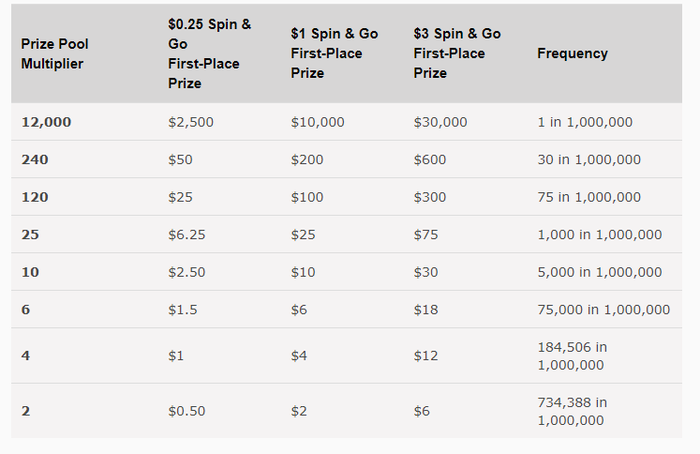This screenshot has width=700, height=454.
Task: Select the 5,000 in 1,000,000 frequency cell
Action: tap(599, 272)
